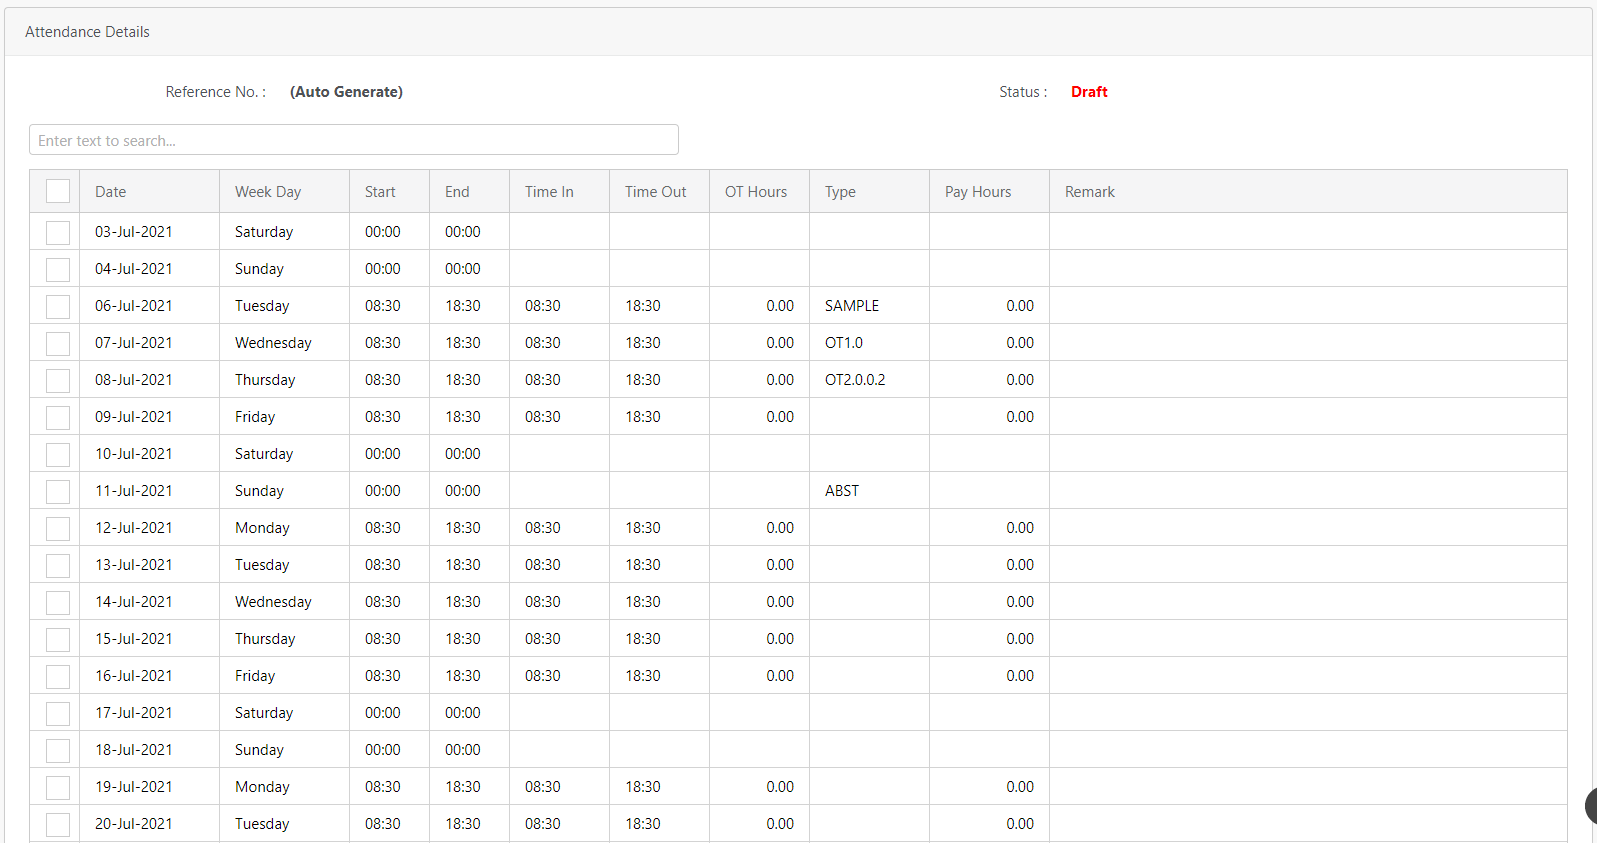Select checkbox for 19-Jul-2021 Monday
This screenshot has width=1597, height=843.
pyautogui.click(x=58, y=787)
